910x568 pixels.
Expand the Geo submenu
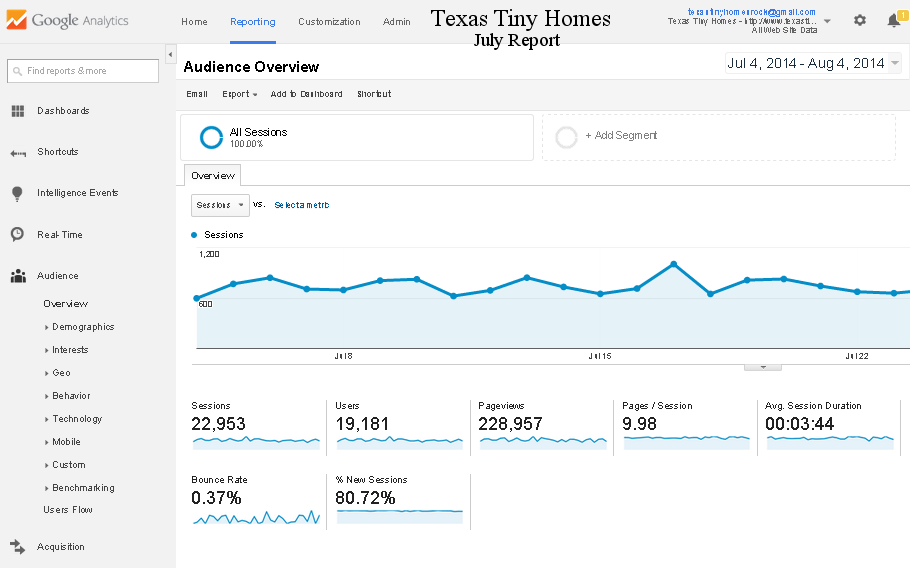(x=46, y=373)
